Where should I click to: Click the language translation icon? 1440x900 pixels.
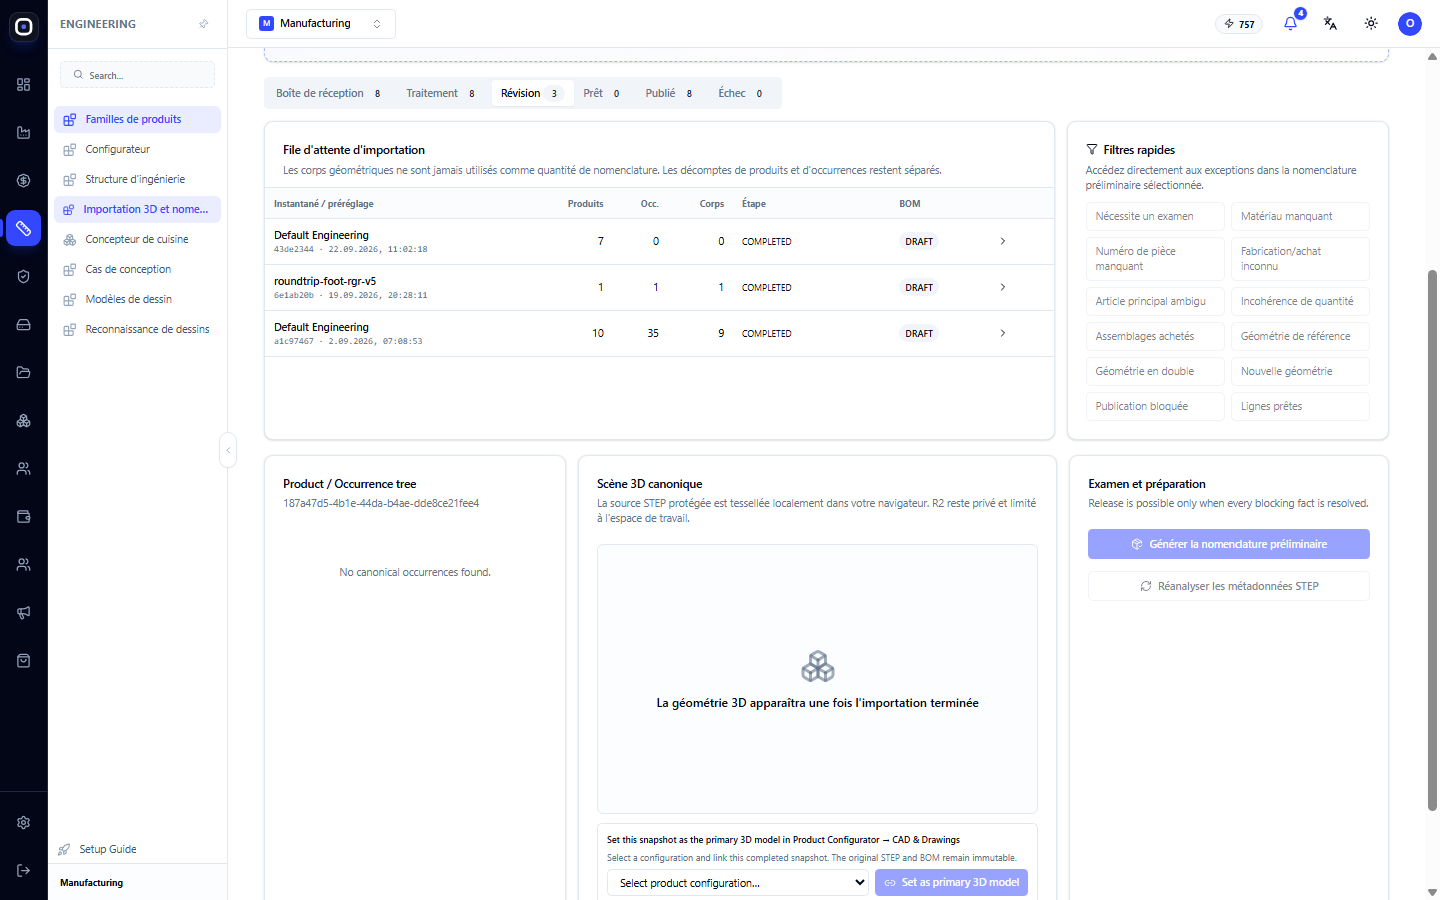[1330, 23]
